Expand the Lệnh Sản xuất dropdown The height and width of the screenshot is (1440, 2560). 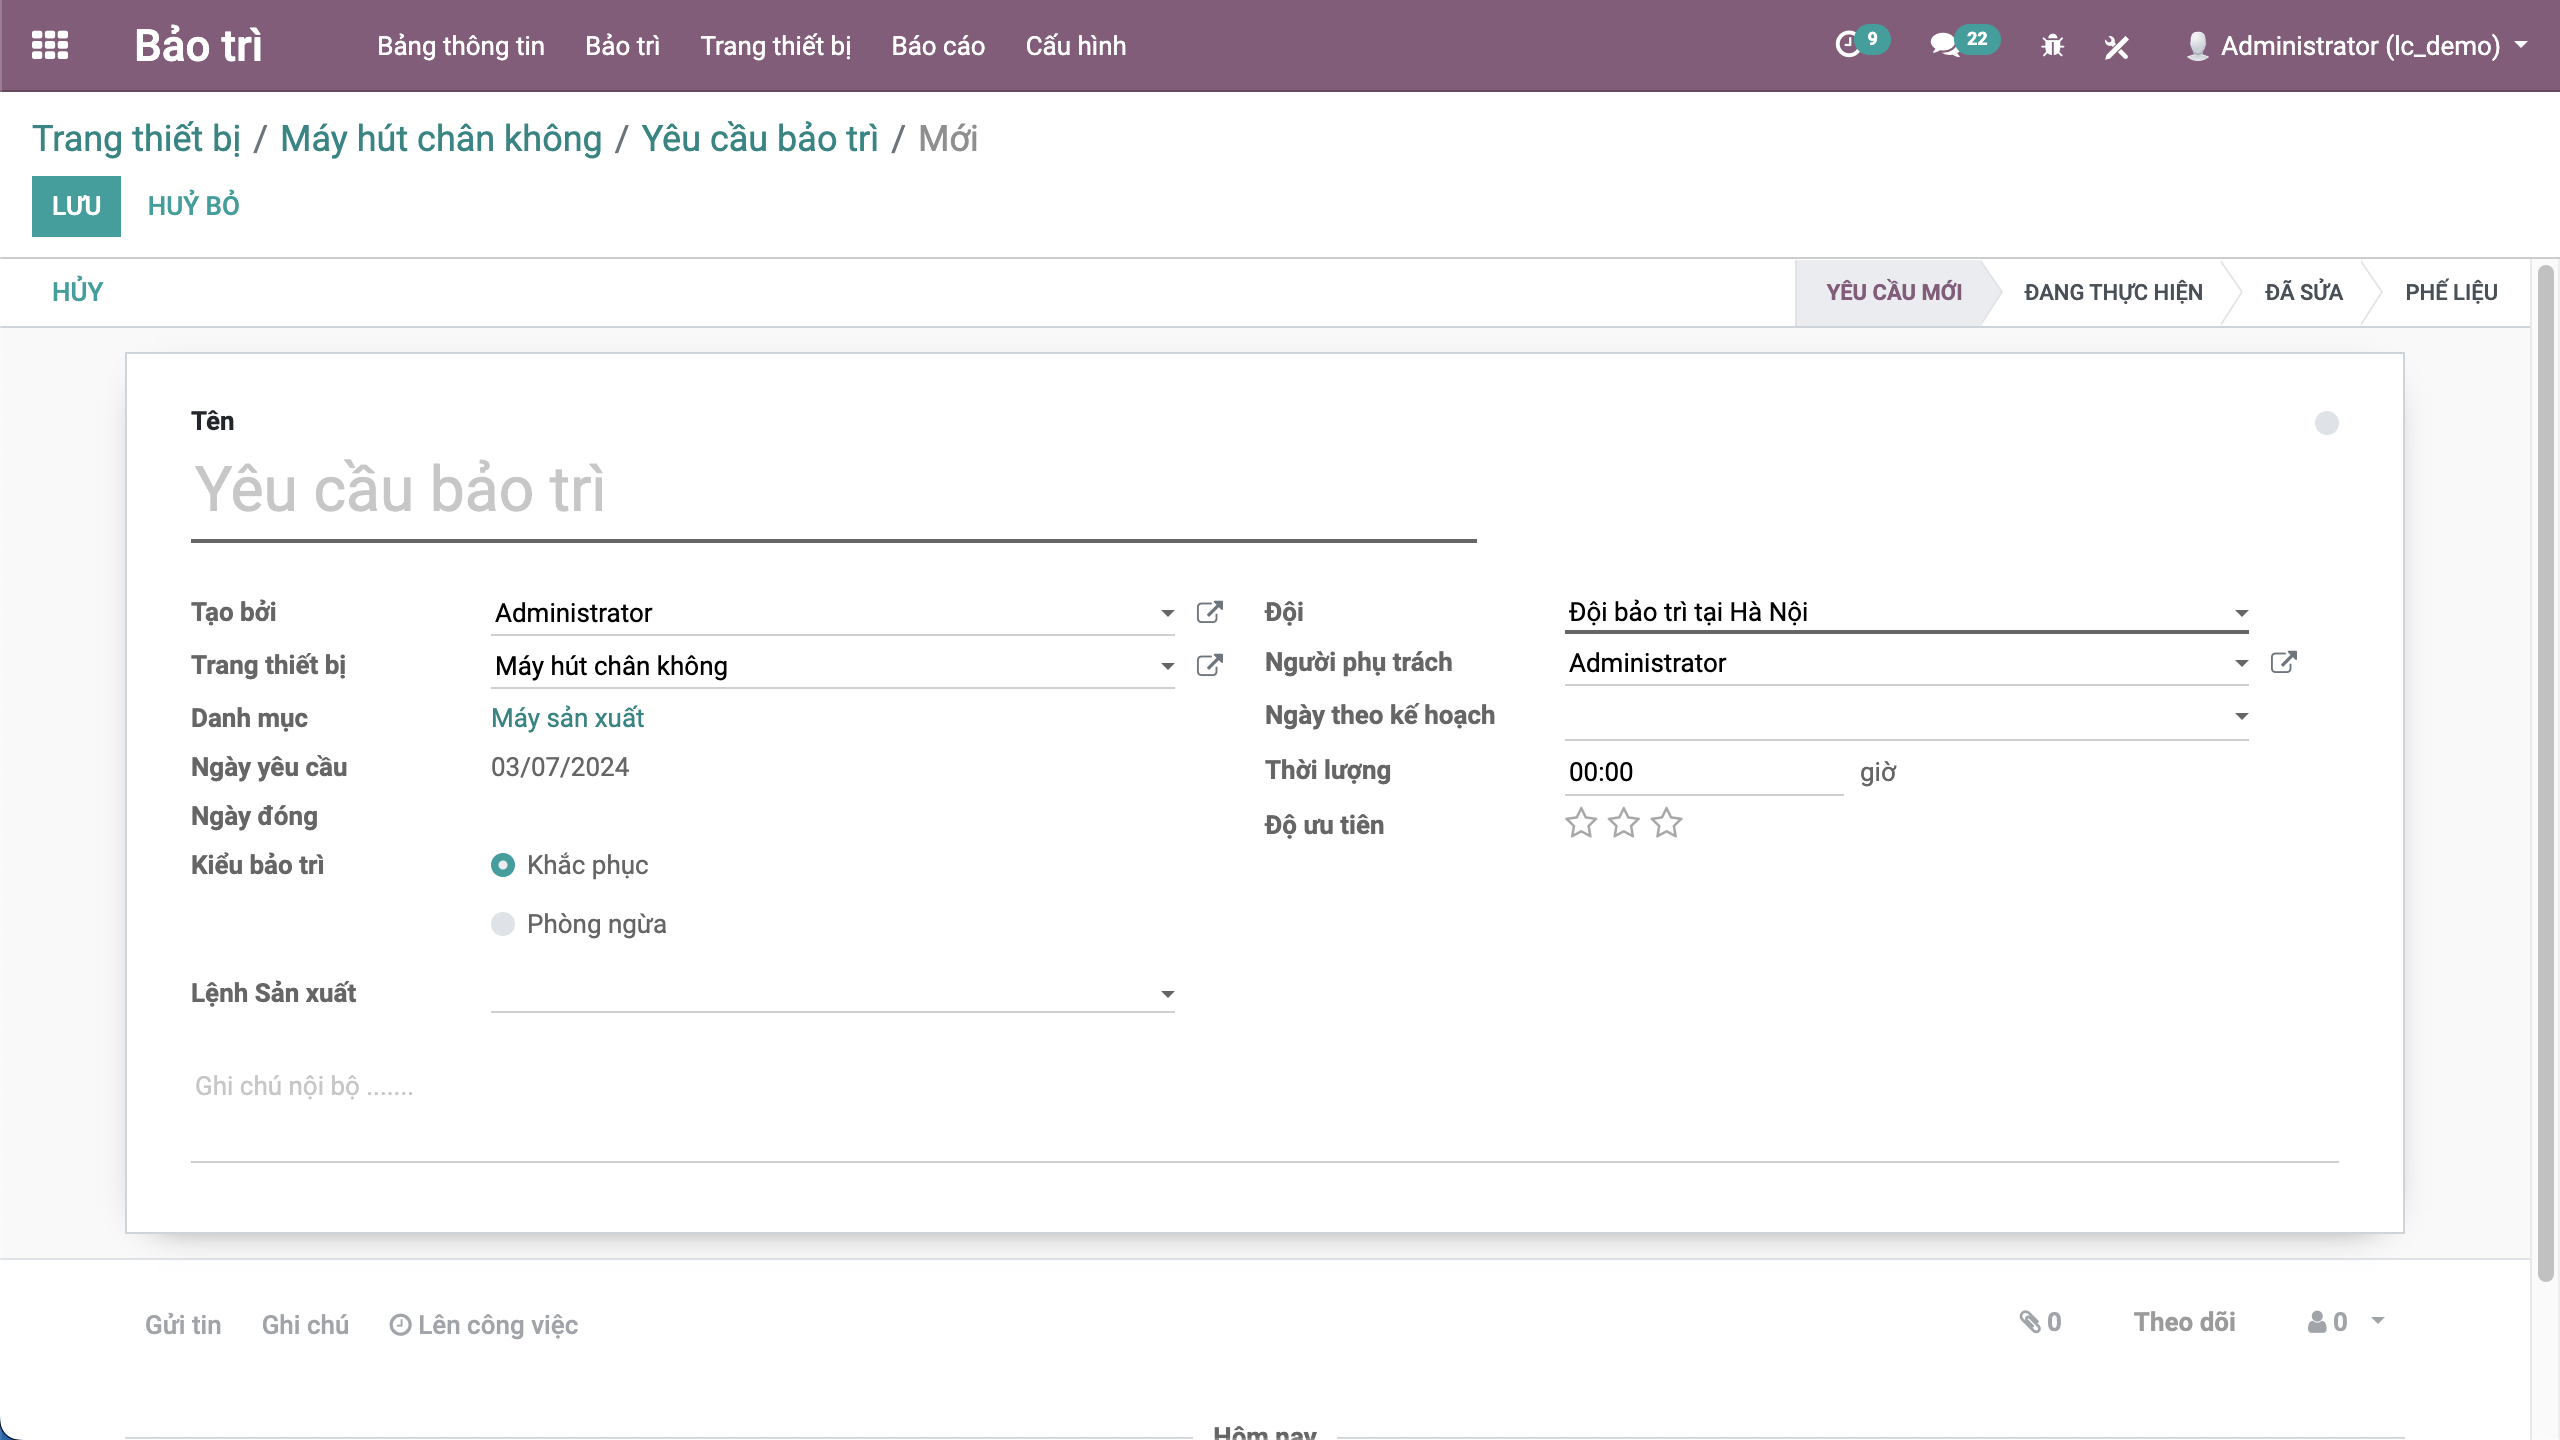point(1167,994)
